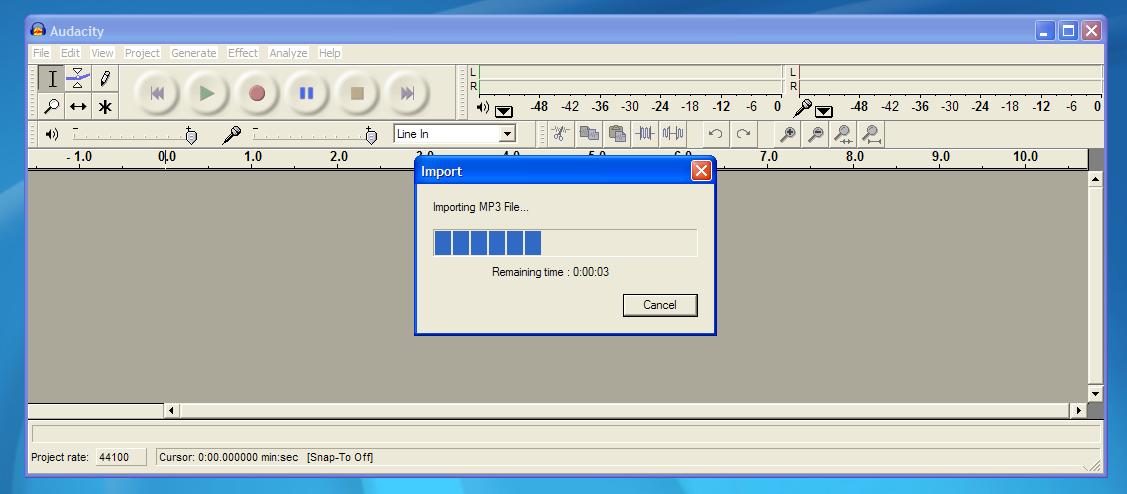Open the File menu
Image resolution: width=1127 pixels, height=494 pixels.
coord(41,53)
